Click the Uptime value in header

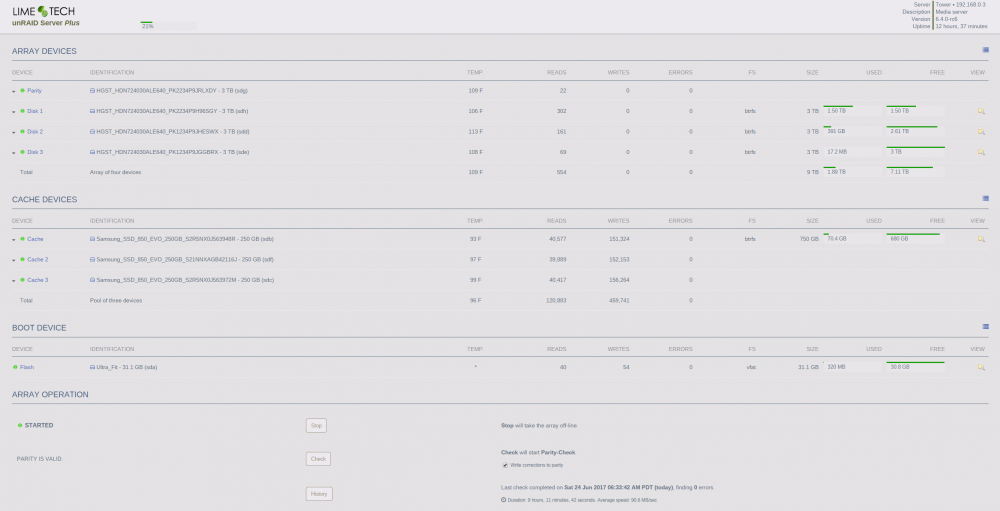[x=962, y=26]
